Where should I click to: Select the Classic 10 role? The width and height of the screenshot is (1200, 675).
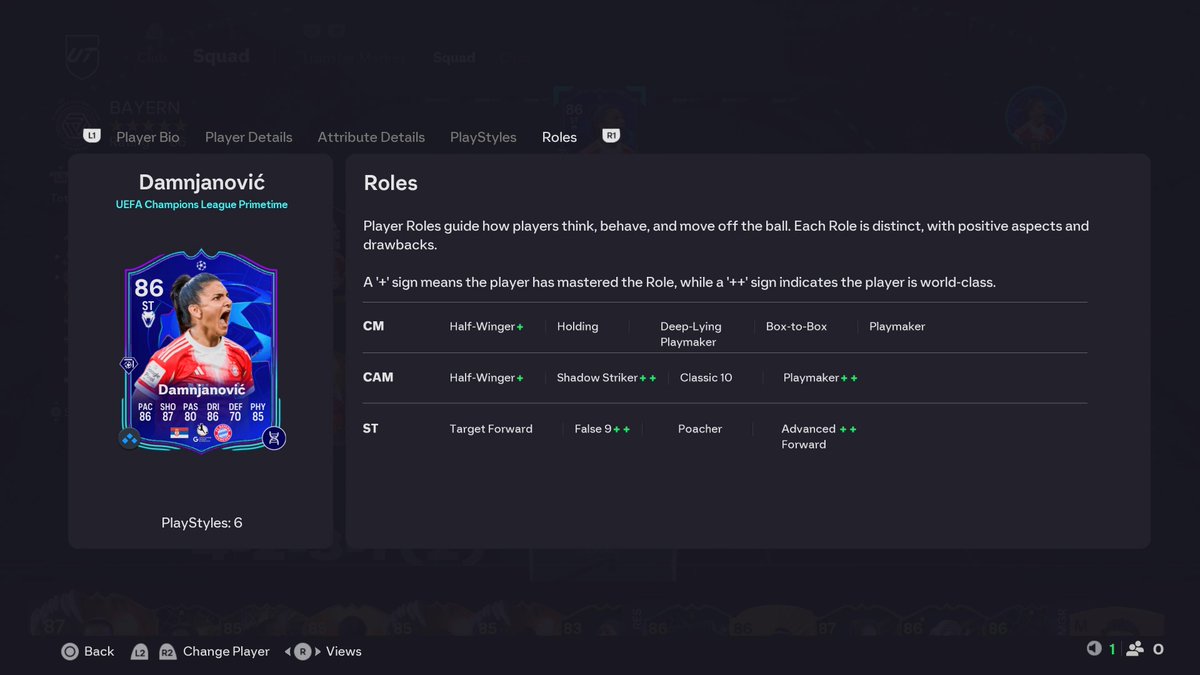(x=706, y=378)
